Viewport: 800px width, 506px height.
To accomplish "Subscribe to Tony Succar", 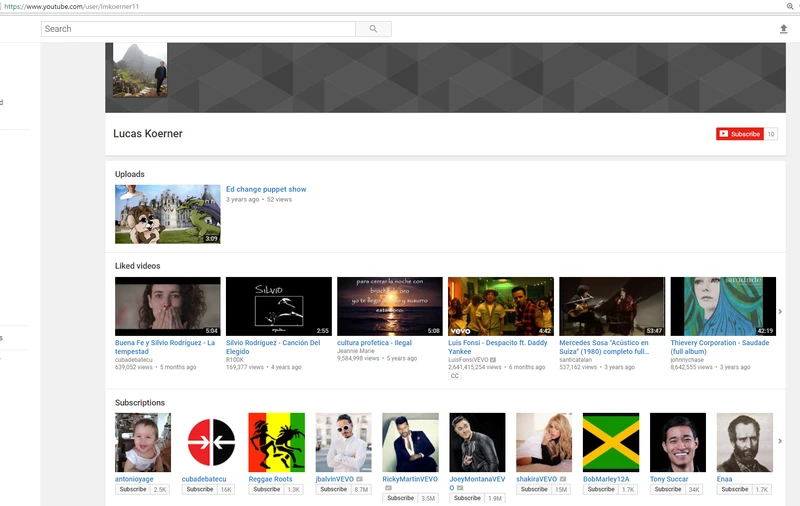I will point(667,489).
